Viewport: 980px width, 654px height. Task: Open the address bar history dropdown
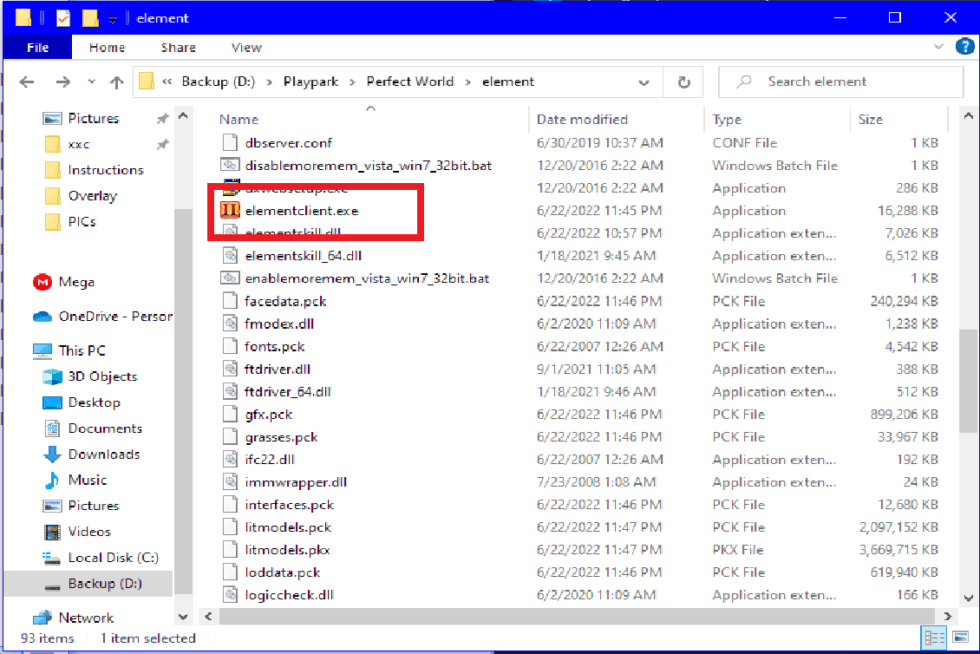(x=643, y=81)
